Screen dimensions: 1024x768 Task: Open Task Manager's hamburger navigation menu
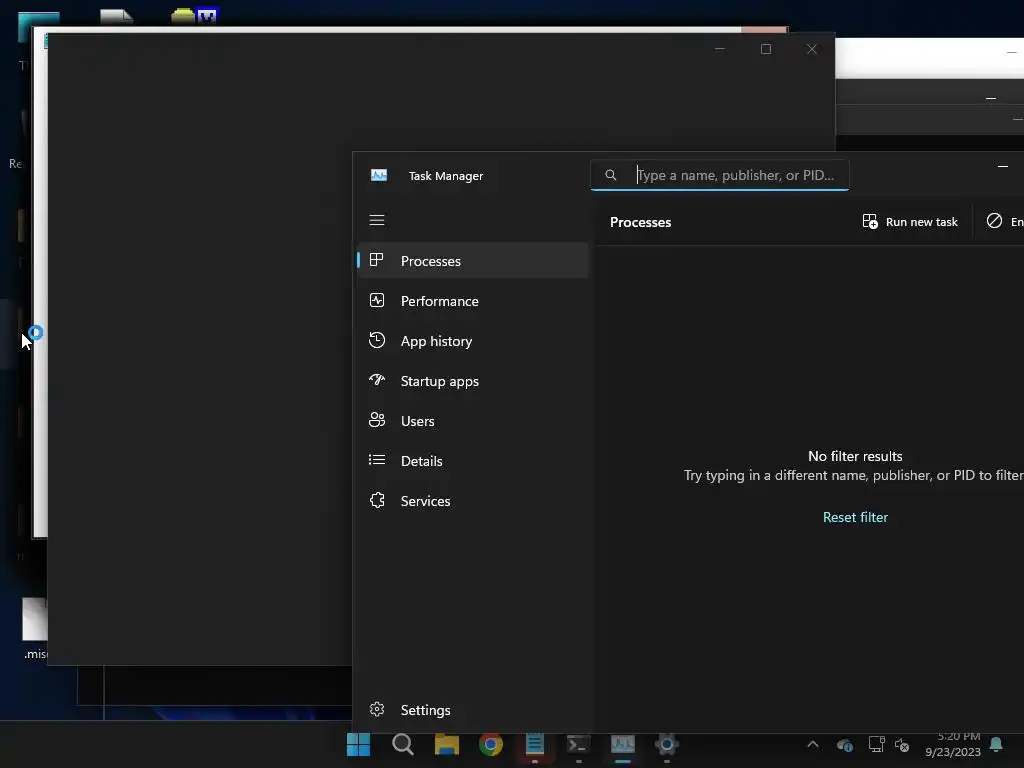pos(377,220)
